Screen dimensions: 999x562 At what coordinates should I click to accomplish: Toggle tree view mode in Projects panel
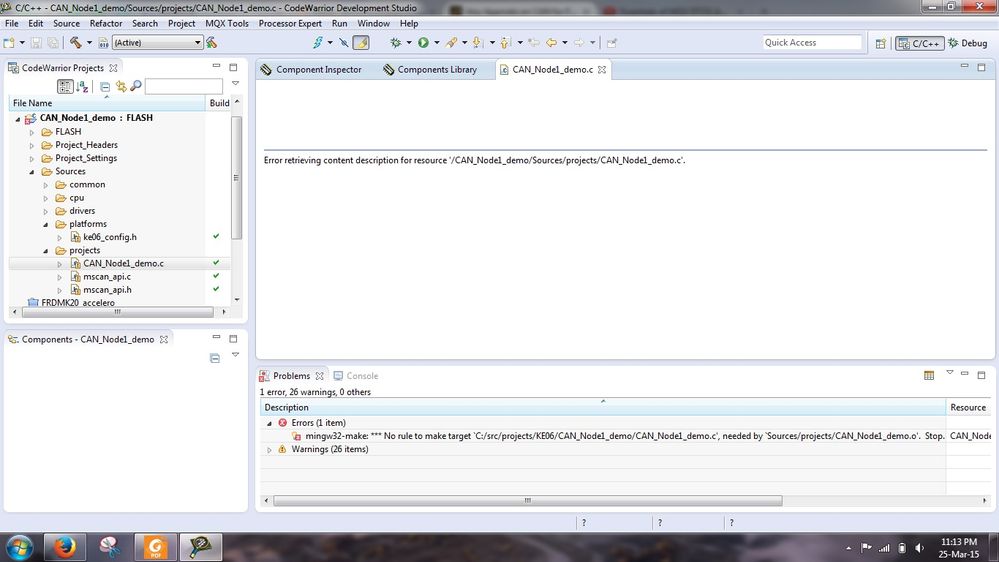click(65, 86)
